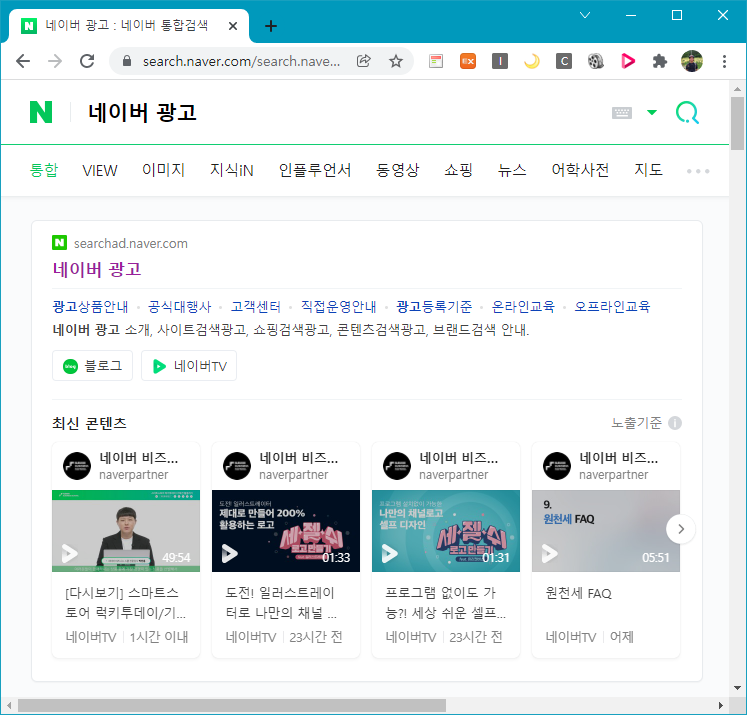Open the 온라인교육 sublink

[x=523, y=306]
